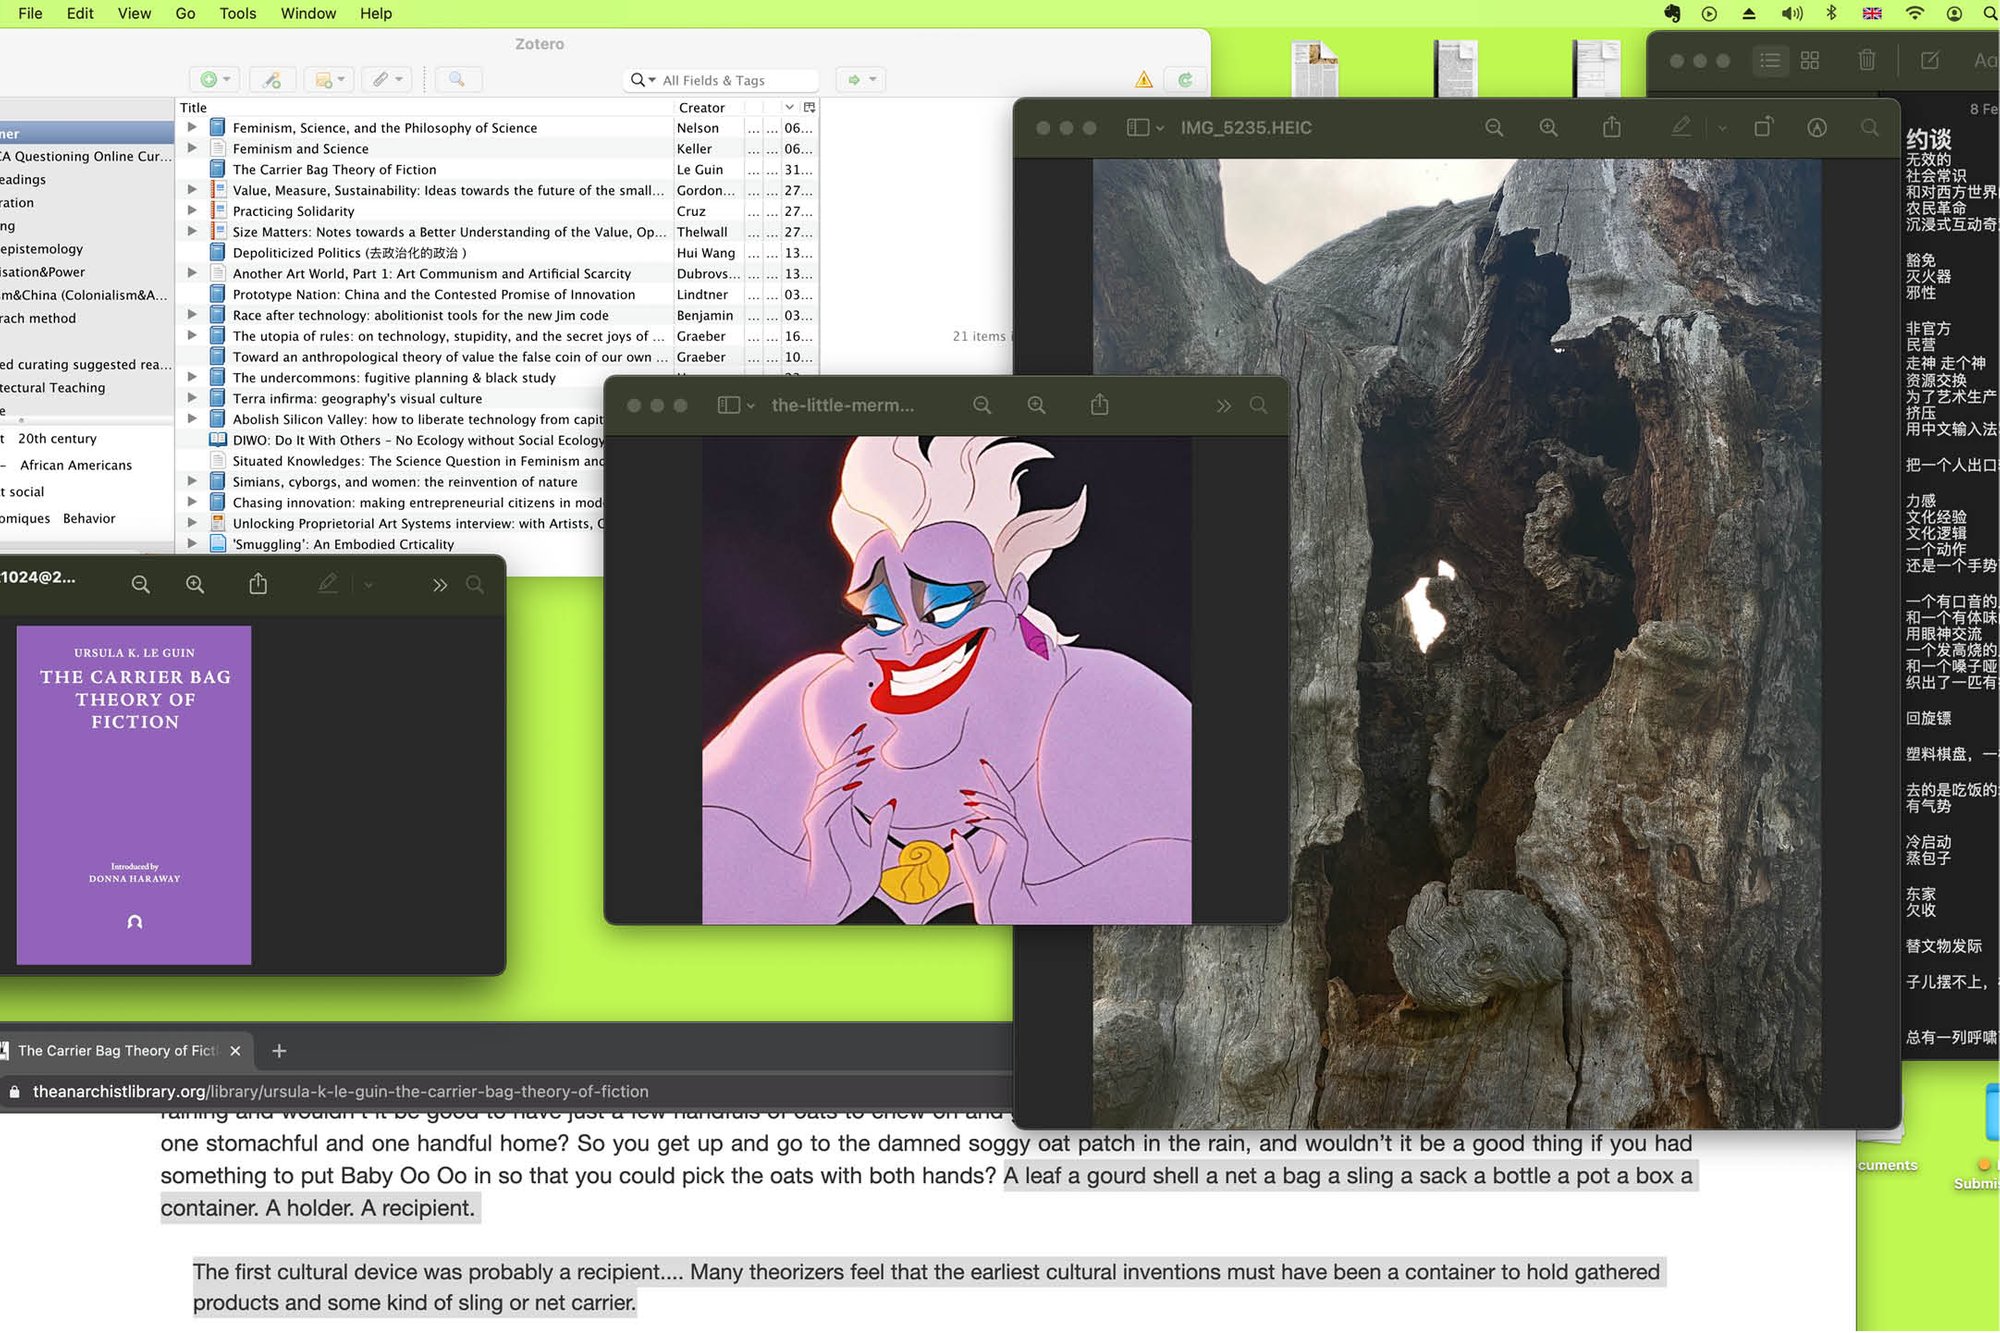2000x1333 pixels.
Task: Toggle the 'African Americans' tag filter
Action: [76, 465]
